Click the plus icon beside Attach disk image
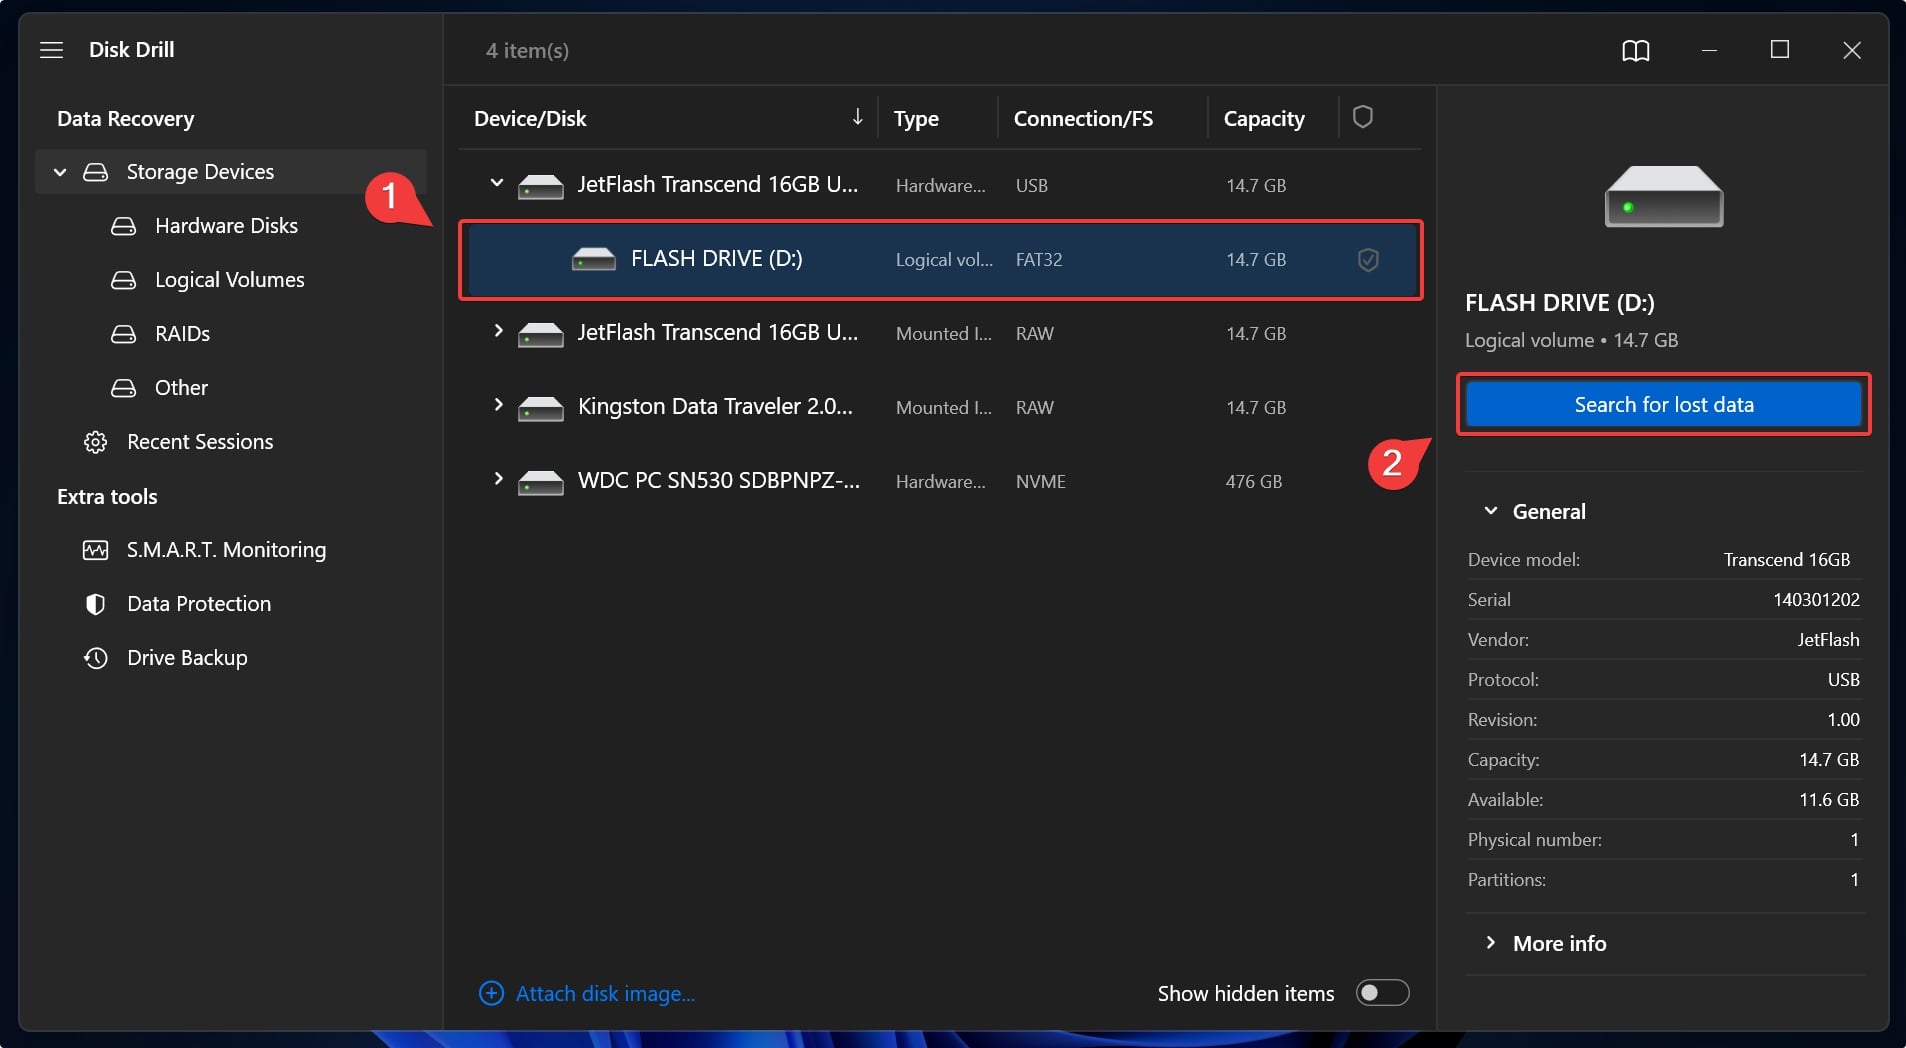Viewport: 1906px width, 1048px height. (491, 993)
